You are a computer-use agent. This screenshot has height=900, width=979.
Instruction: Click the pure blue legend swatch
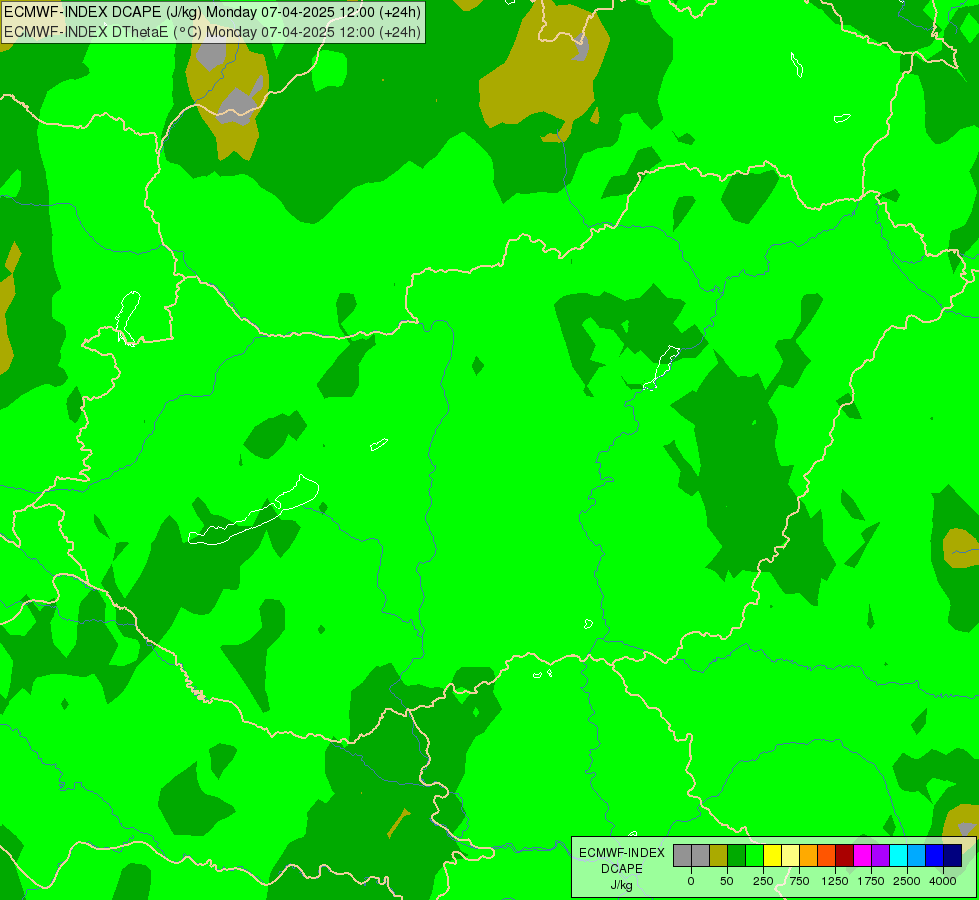pyautogui.click(x=935, y=855)
